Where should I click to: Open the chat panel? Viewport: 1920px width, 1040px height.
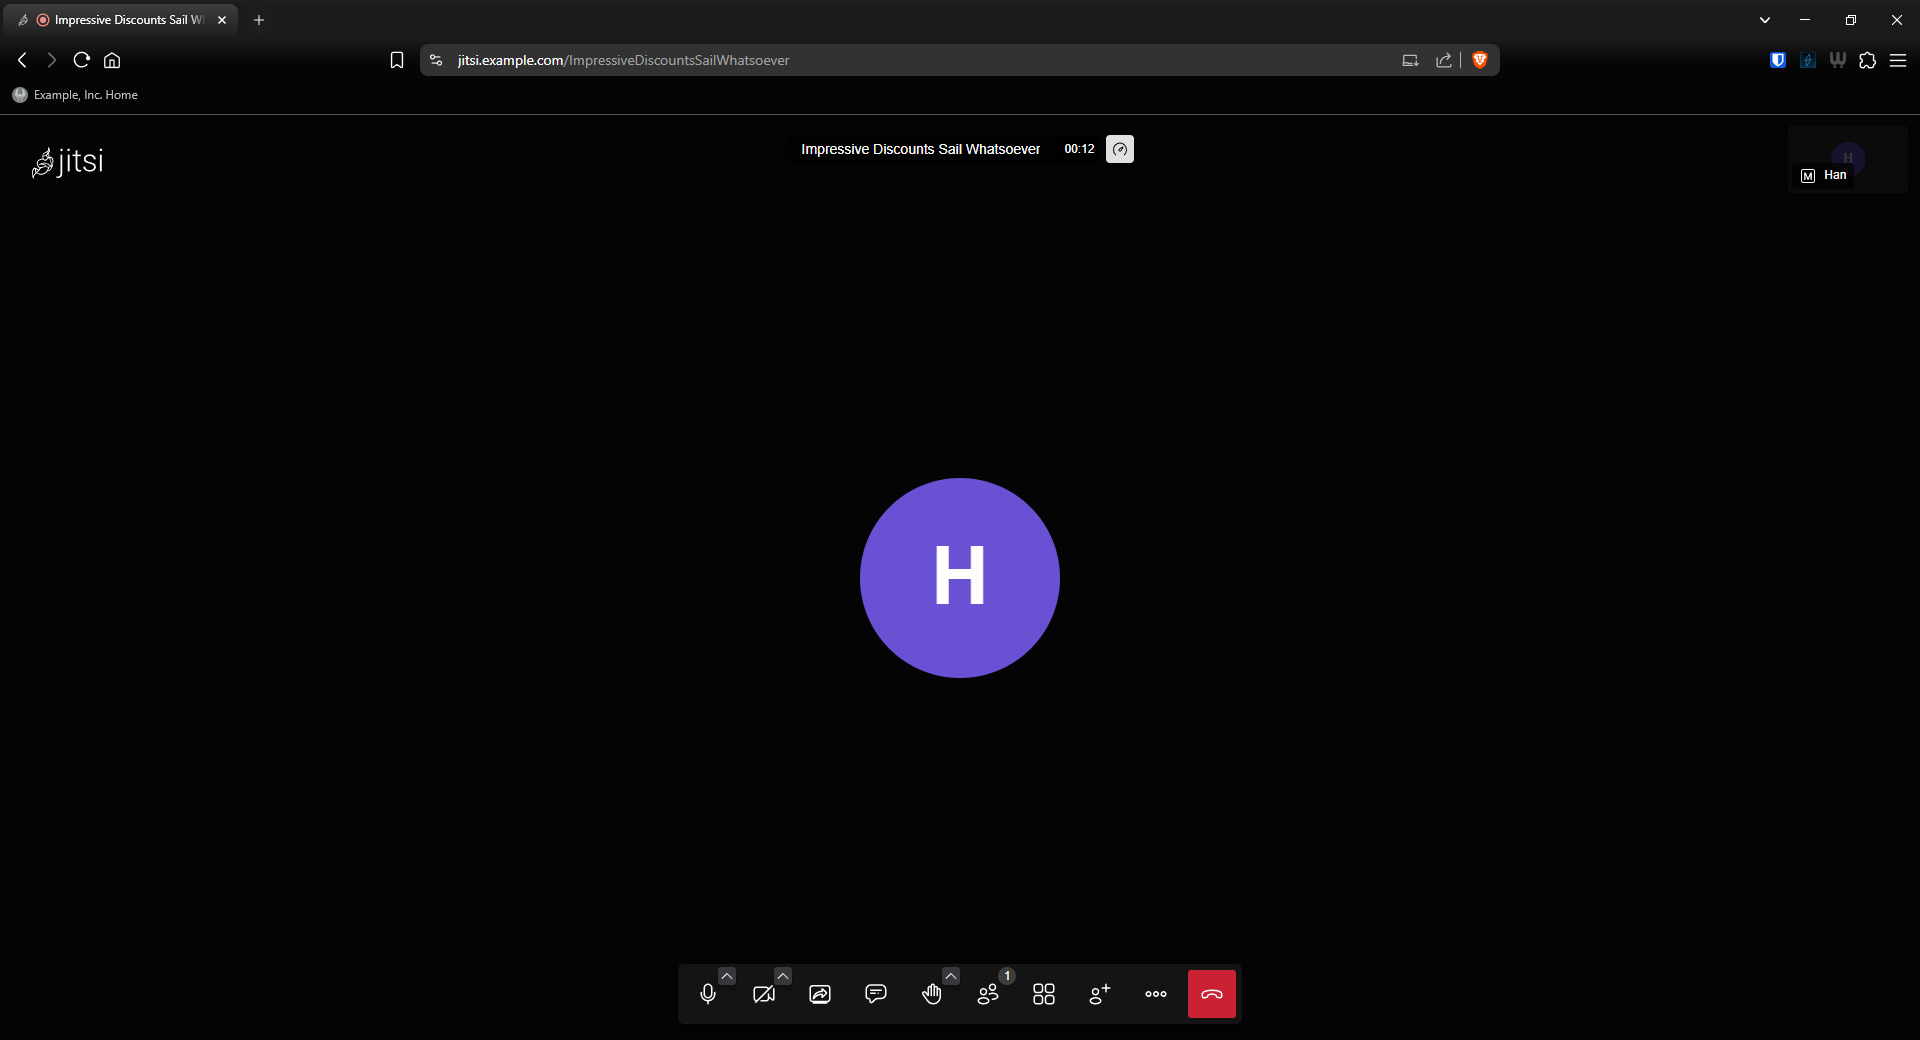876,994
